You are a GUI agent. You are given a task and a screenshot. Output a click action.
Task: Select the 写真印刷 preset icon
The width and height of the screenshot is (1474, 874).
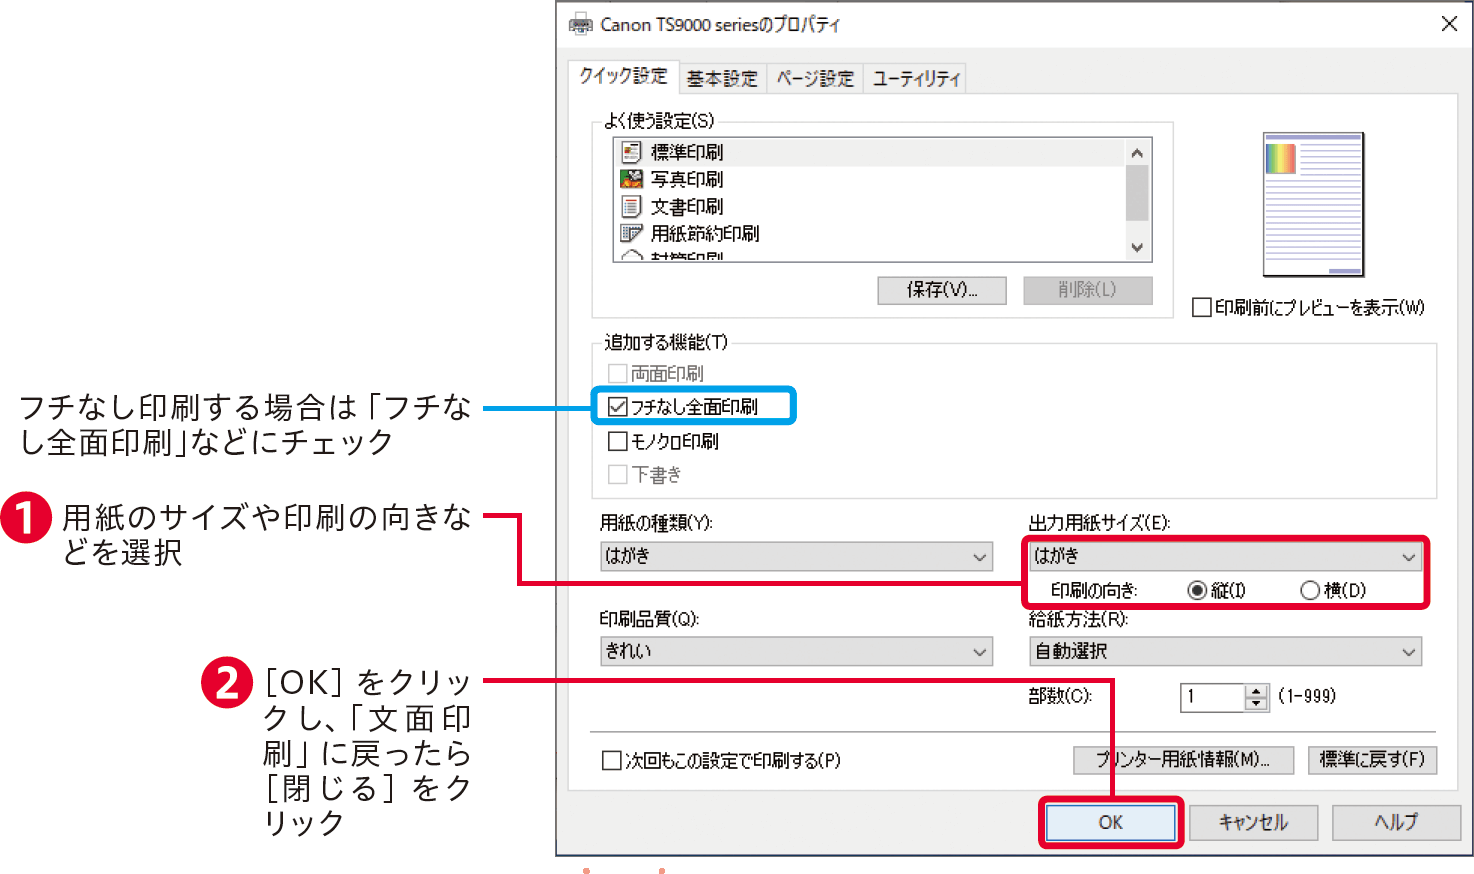(631, 179)
